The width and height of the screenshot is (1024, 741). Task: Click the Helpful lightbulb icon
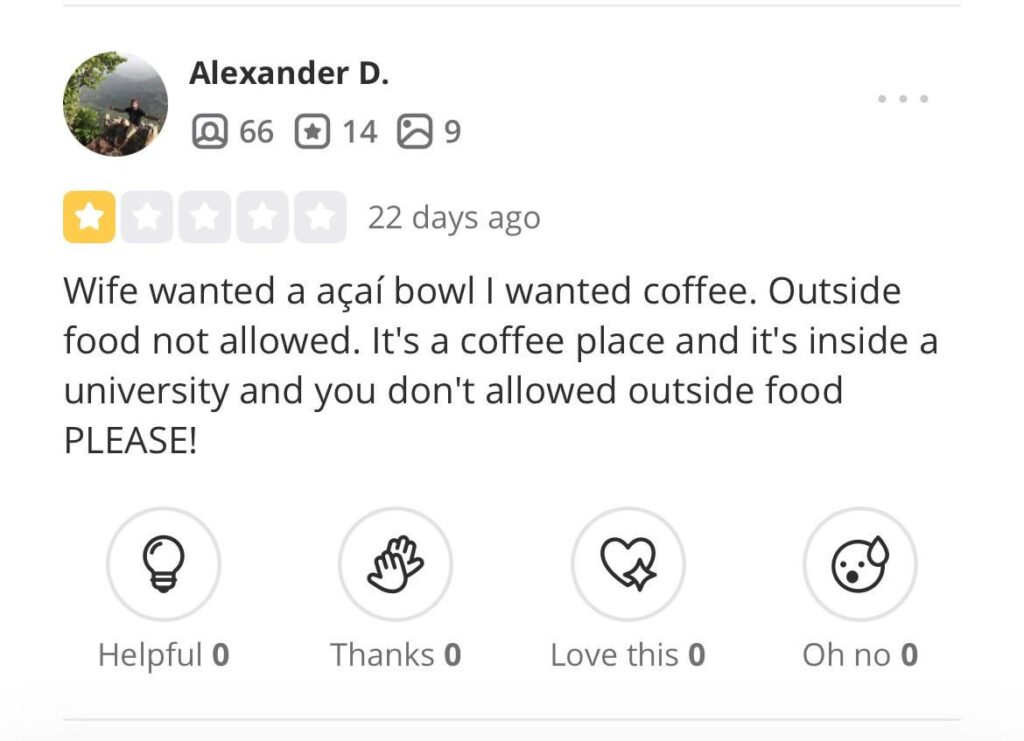(163, 563)
